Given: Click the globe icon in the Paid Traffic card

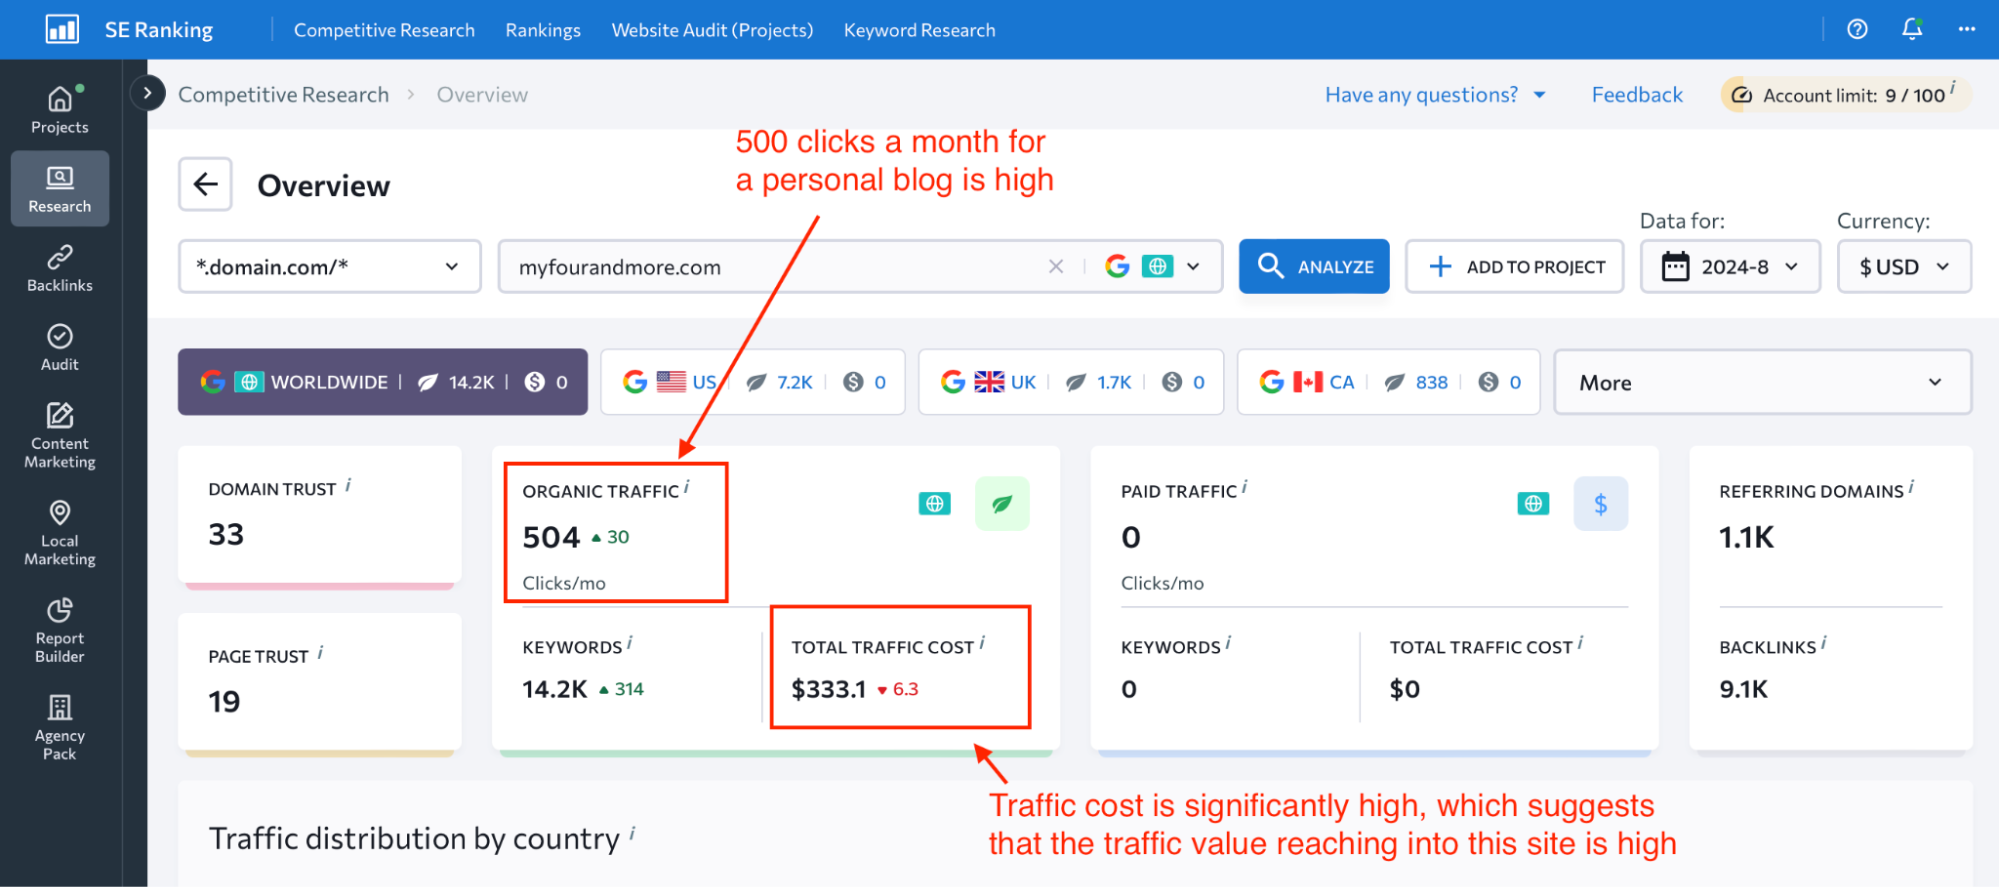Looking at the screenshot, I should tap(1533, 503).
